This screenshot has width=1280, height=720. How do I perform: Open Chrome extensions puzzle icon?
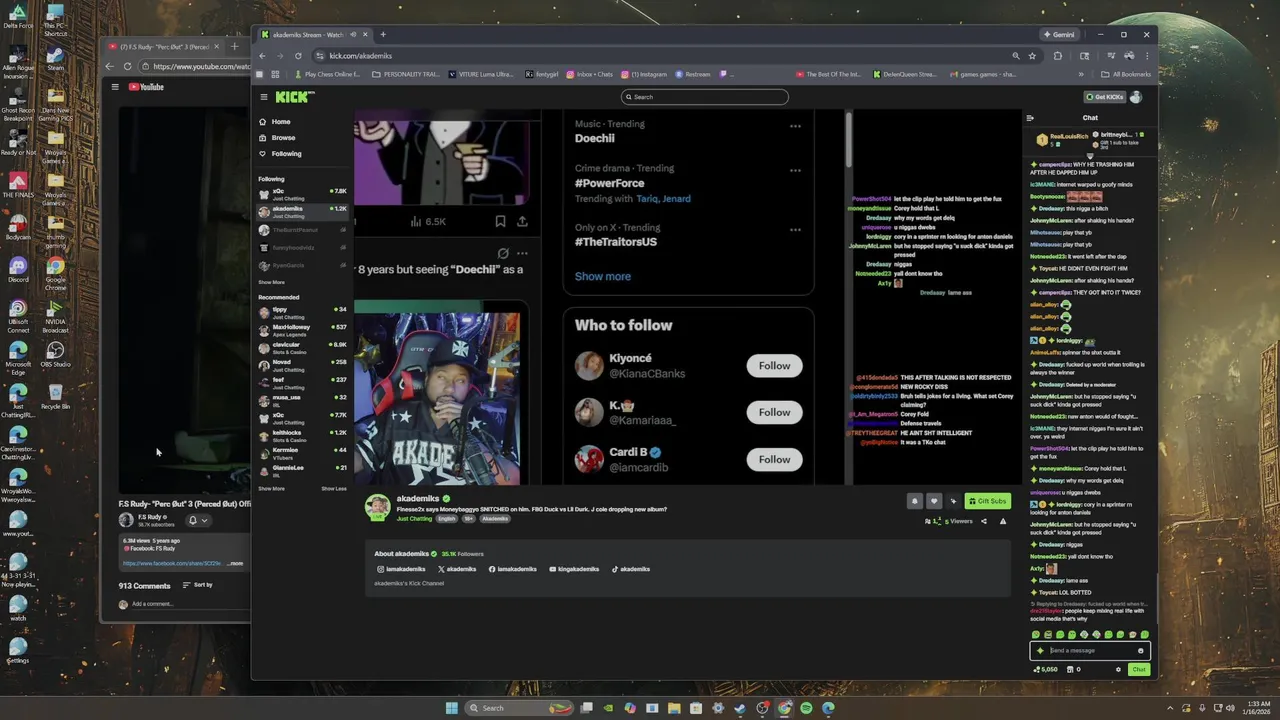[x=1057, y=56]
